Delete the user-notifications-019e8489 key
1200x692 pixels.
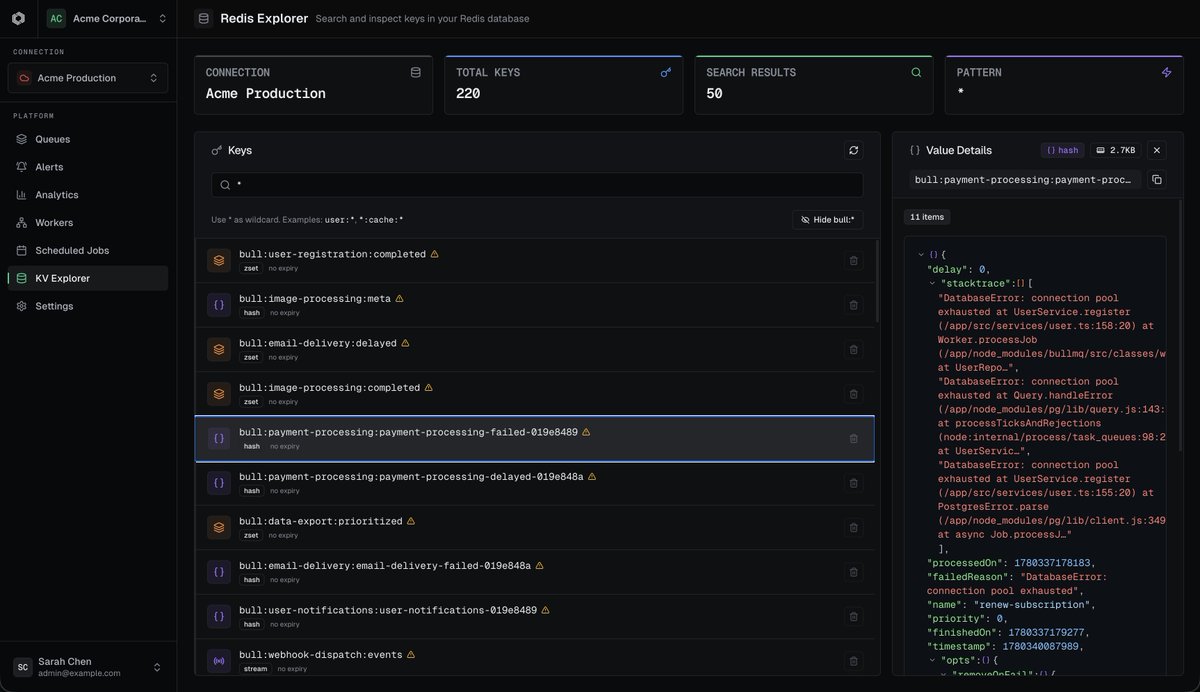point(853,616)
